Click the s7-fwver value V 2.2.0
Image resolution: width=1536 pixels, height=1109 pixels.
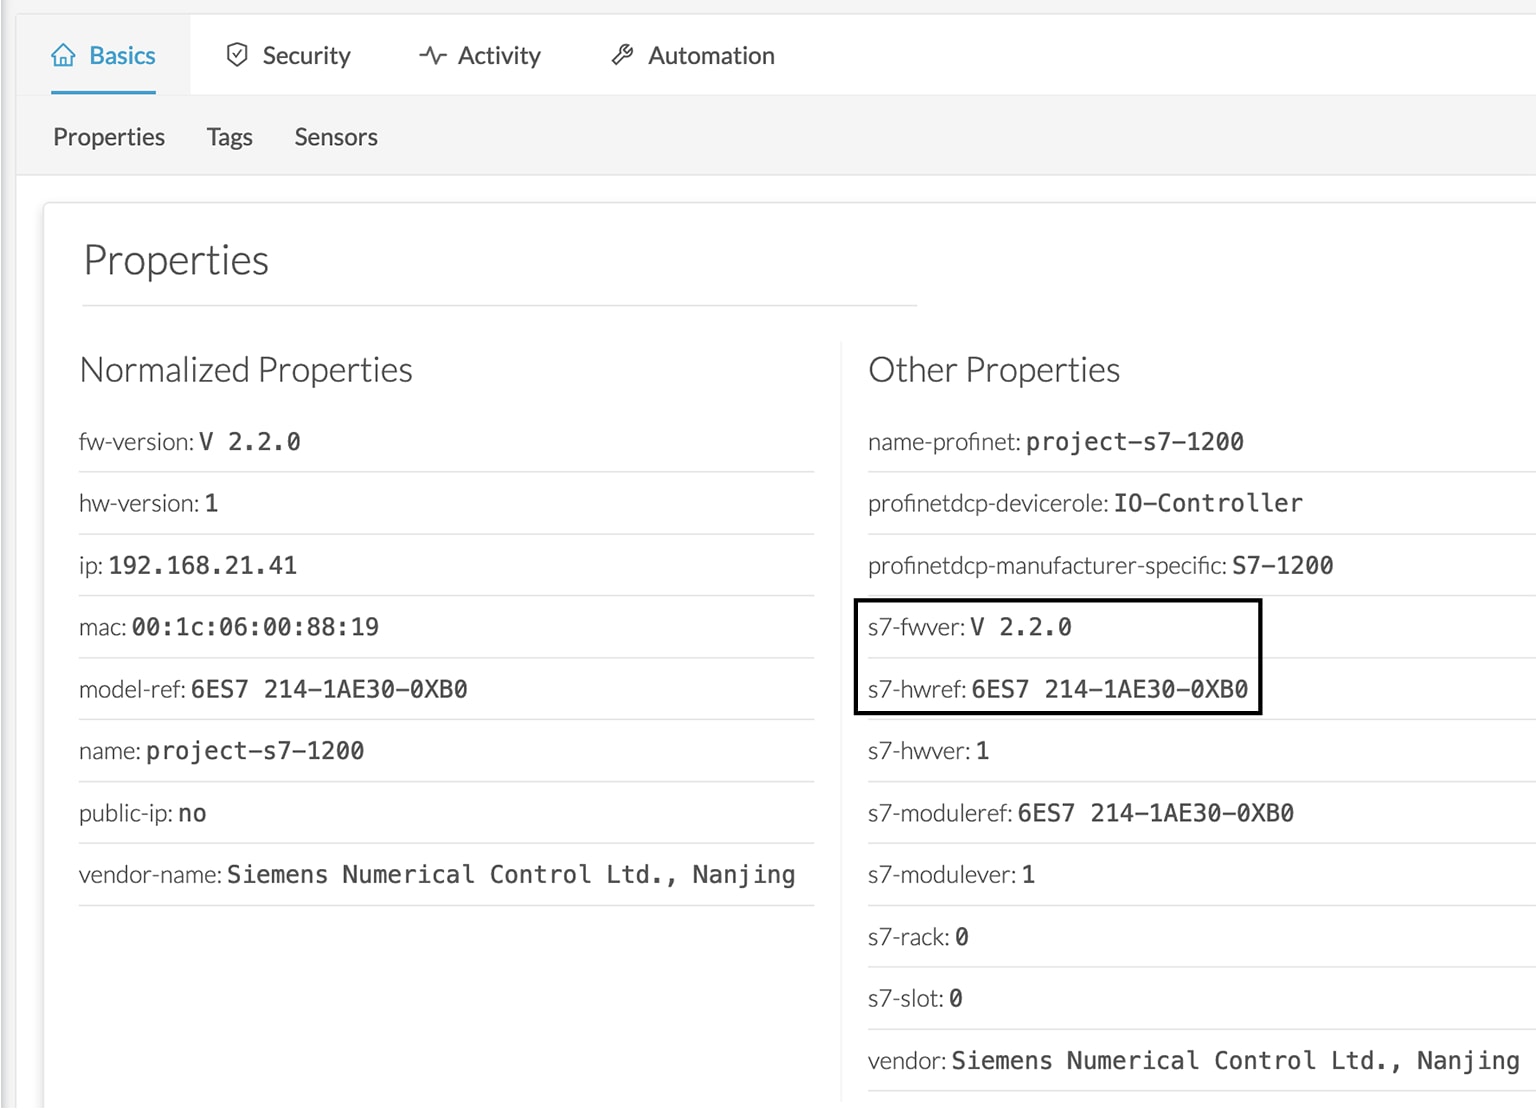point(1021,628)
